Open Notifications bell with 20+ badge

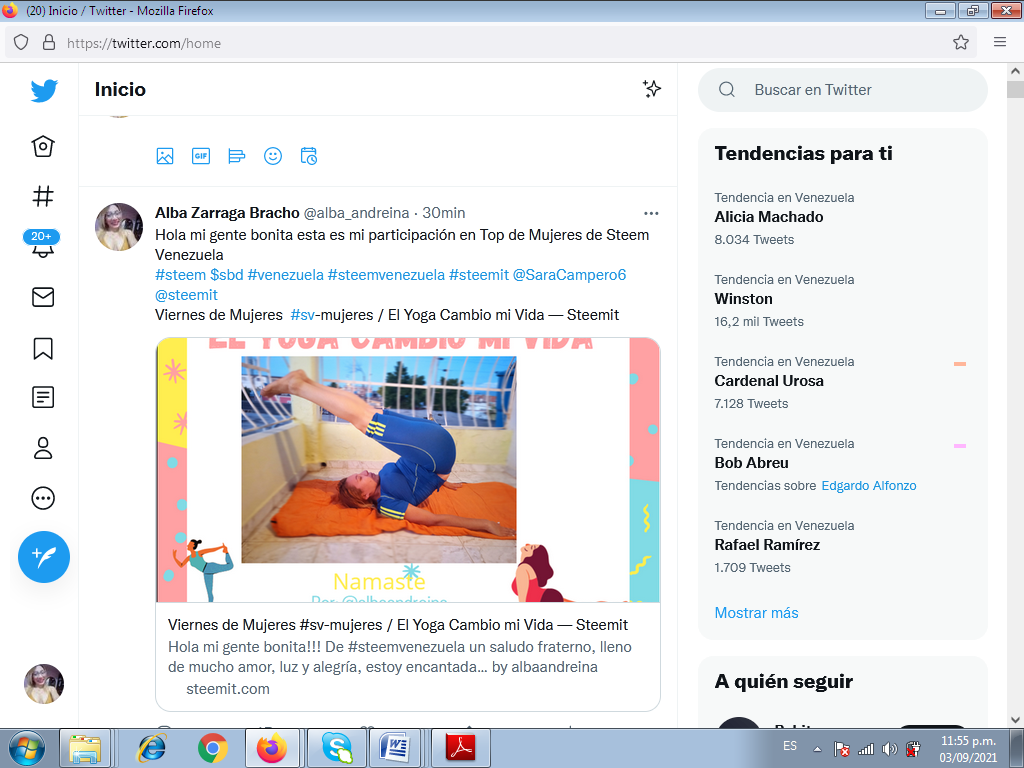pos(42,244)
